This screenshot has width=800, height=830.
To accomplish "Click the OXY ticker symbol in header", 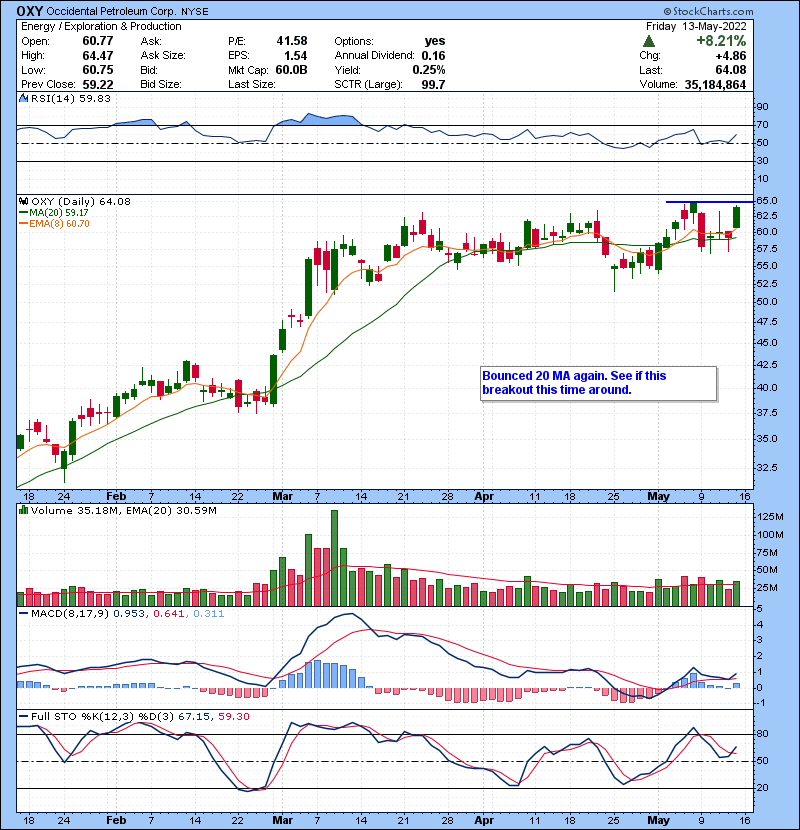I will [30, 11].
